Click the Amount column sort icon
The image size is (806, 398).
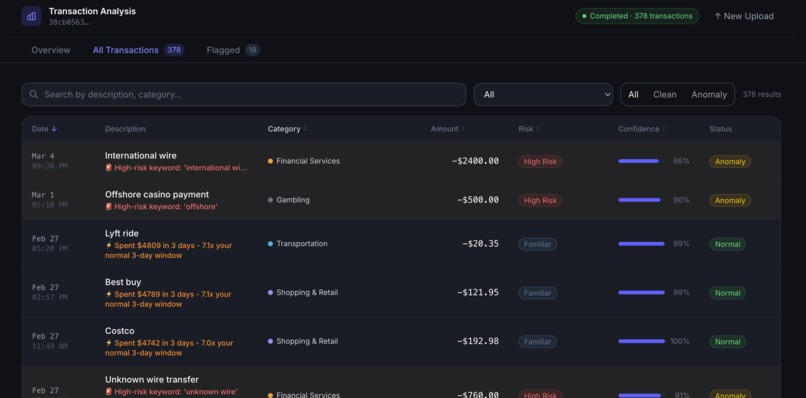[463, 129]
